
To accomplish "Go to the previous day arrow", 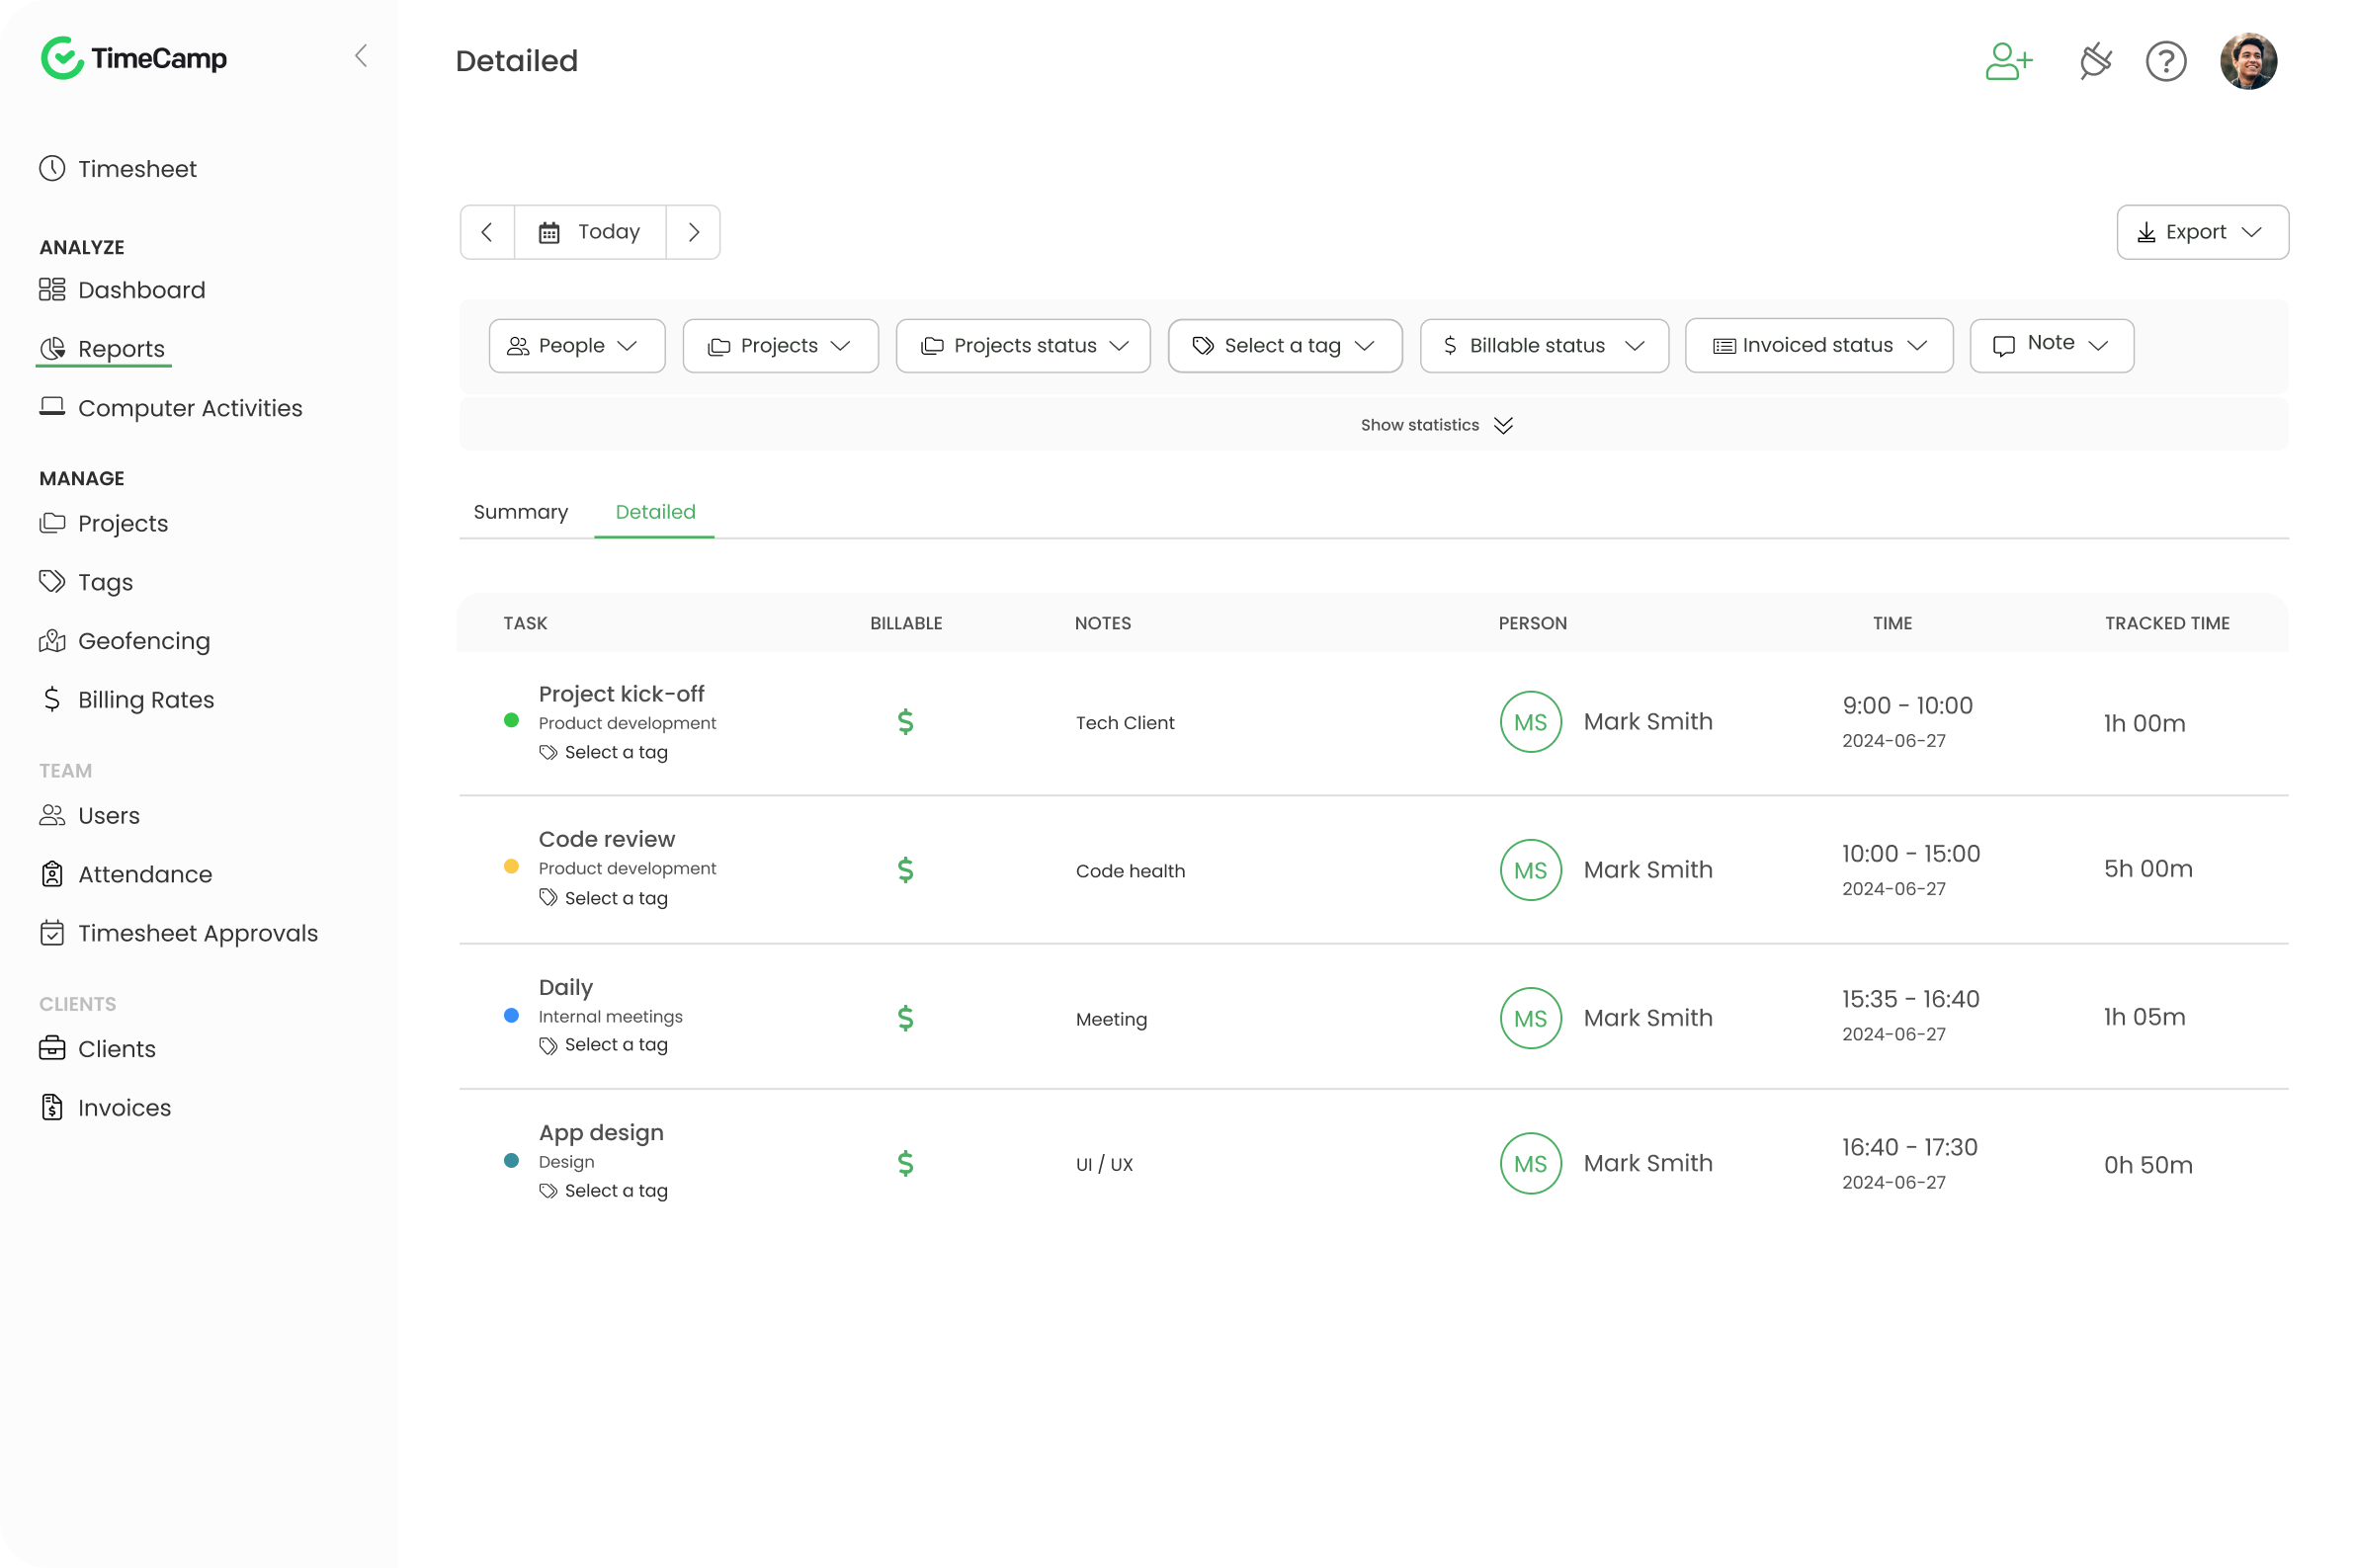I will 487,232.
